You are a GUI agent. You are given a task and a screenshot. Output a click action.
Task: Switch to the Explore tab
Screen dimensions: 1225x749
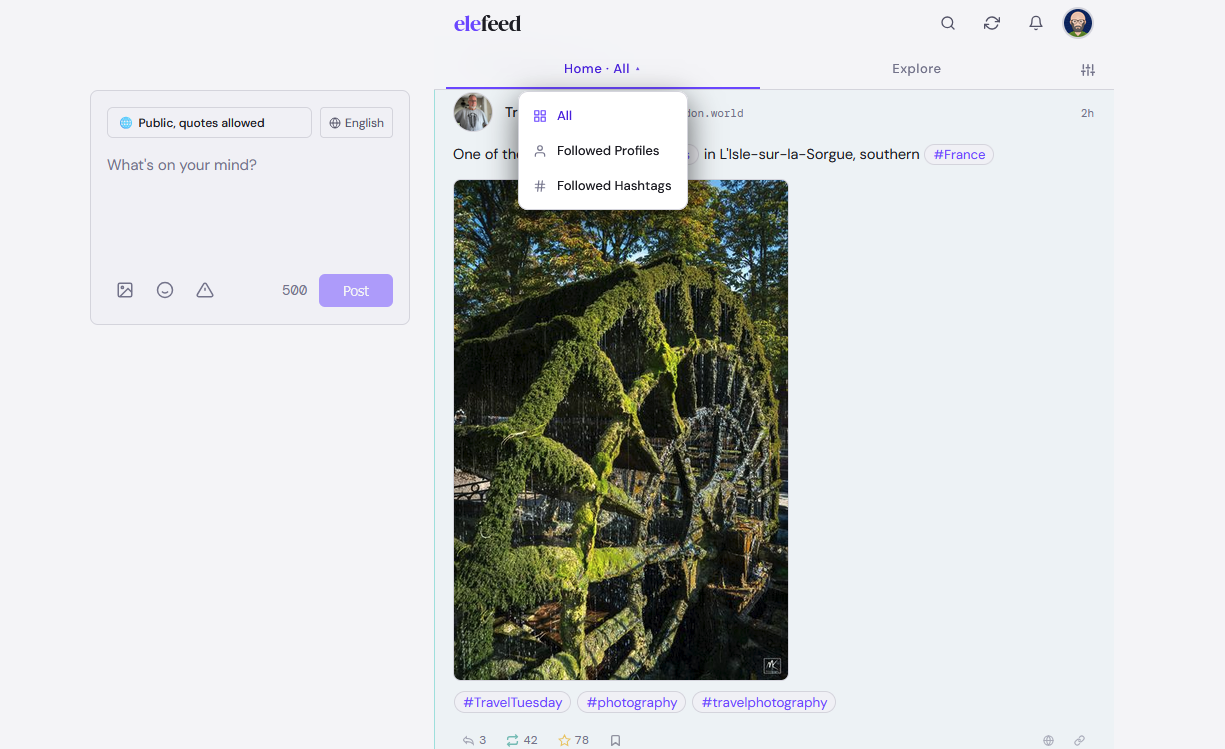pyautogui.click(x=915, y=68)
